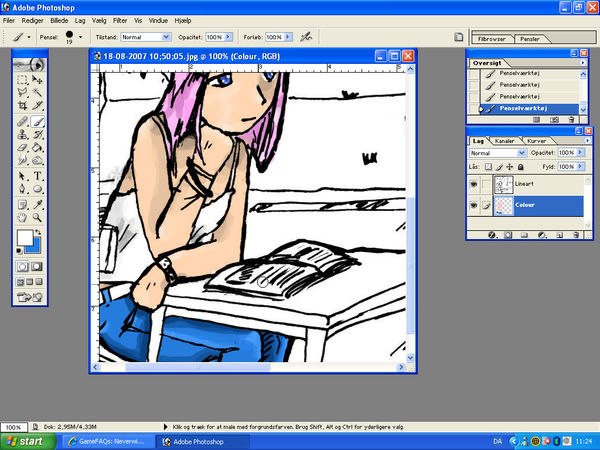This screenshot has height=450, width=600.
Task: Select the Paint Bucket tool
Action: click(37, 147)
